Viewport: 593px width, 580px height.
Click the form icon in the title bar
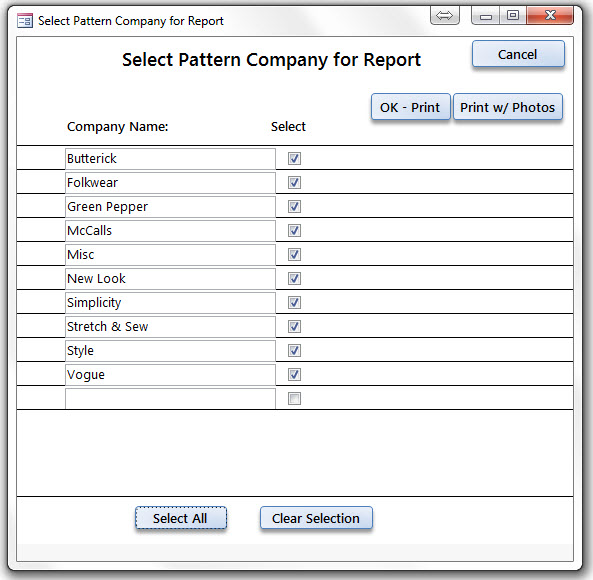[x=25, y=21]
